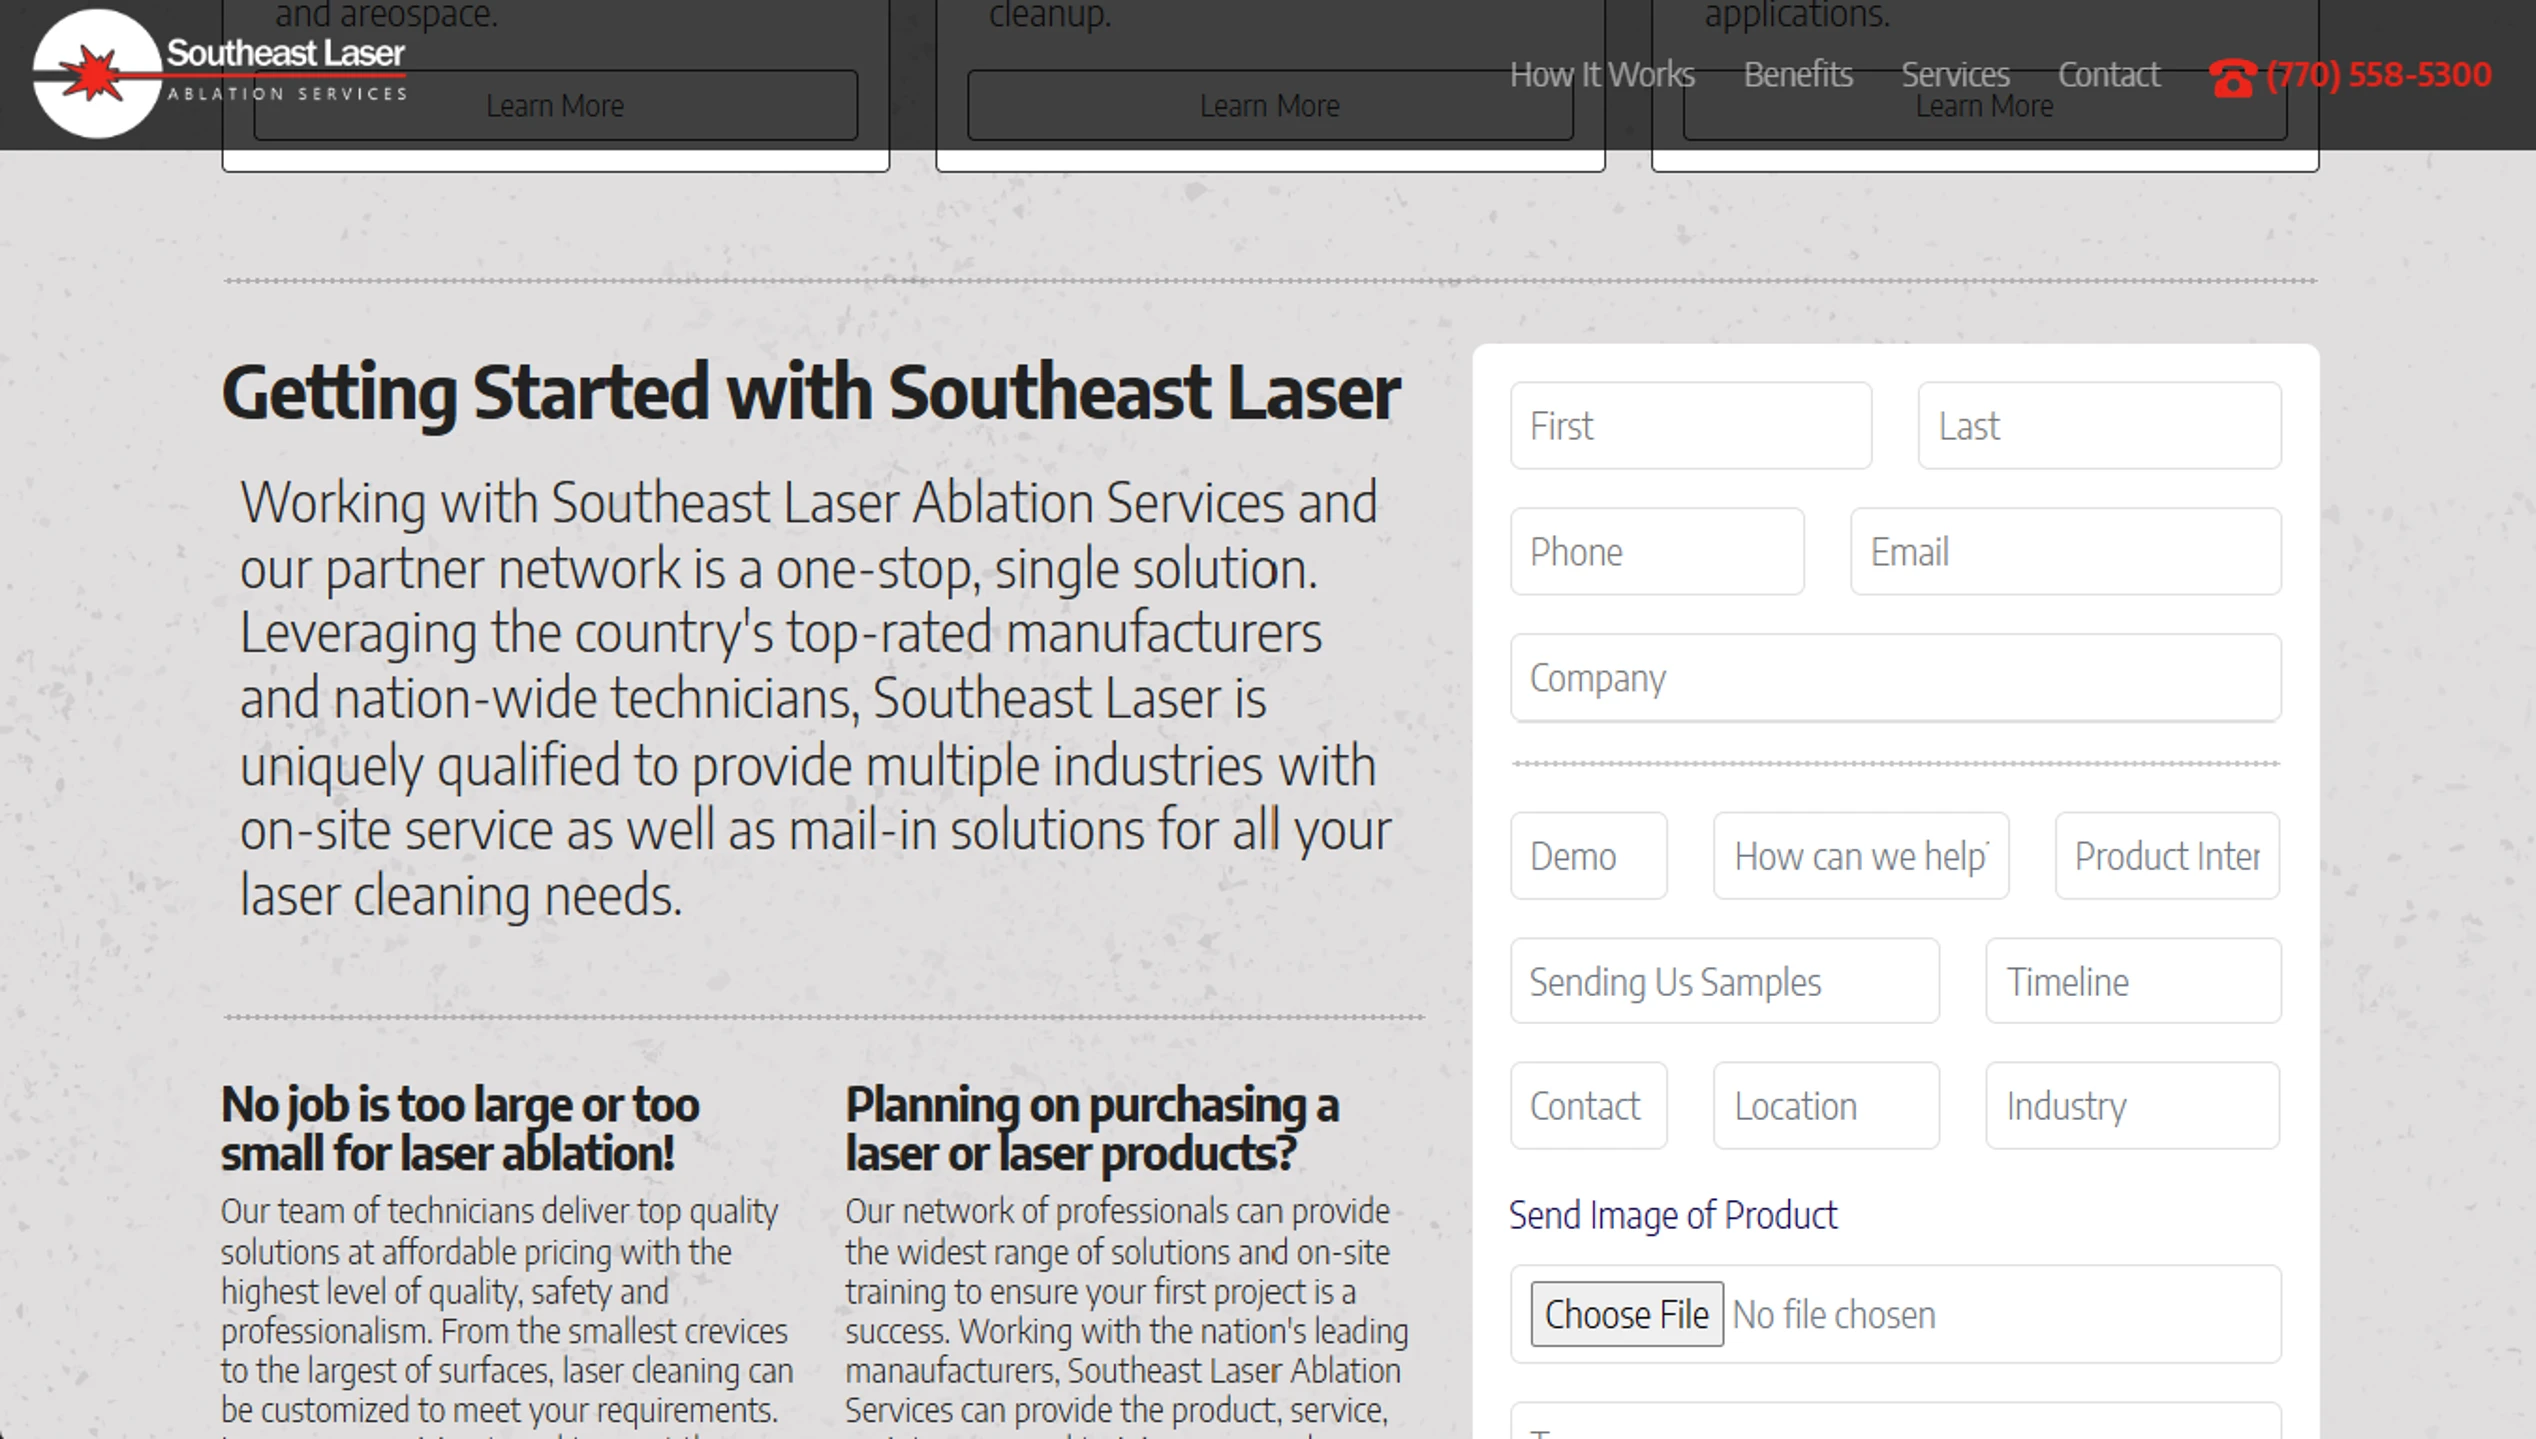Click the No file chosen text
The image size is (2536, 1439).
point(1834,1314)
